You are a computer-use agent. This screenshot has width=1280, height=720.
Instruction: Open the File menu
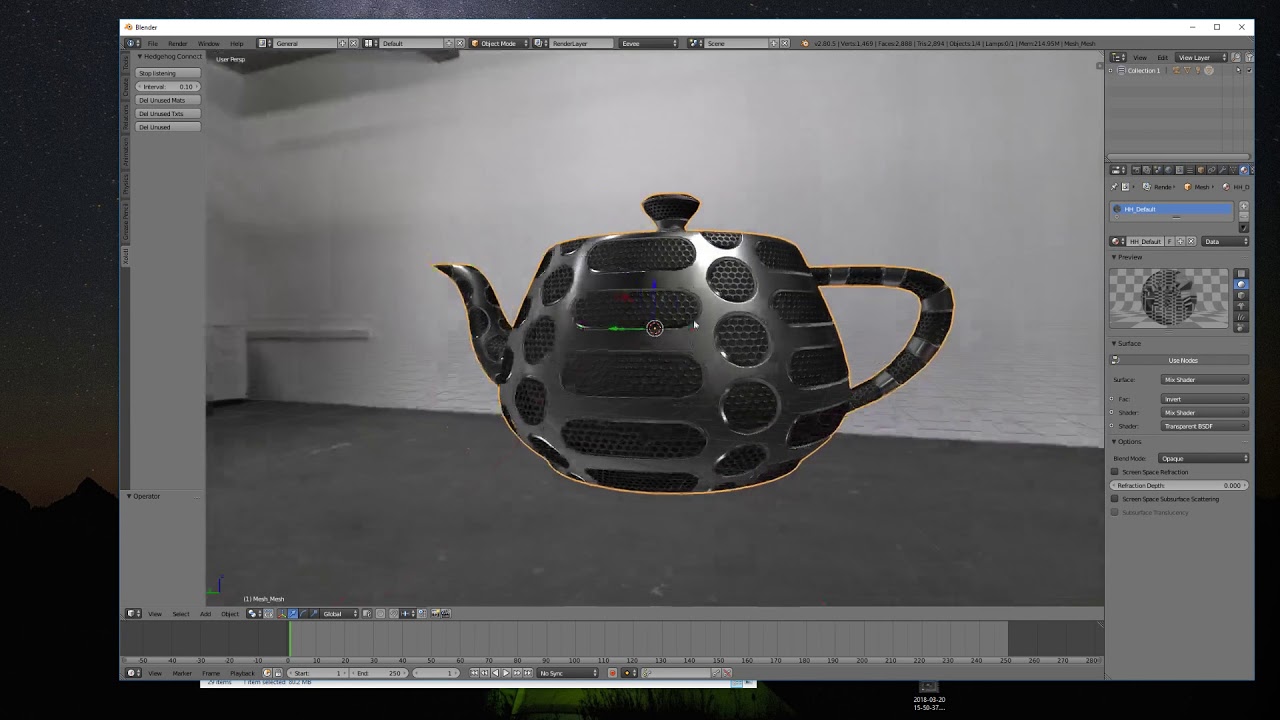(x=153, y=43)
